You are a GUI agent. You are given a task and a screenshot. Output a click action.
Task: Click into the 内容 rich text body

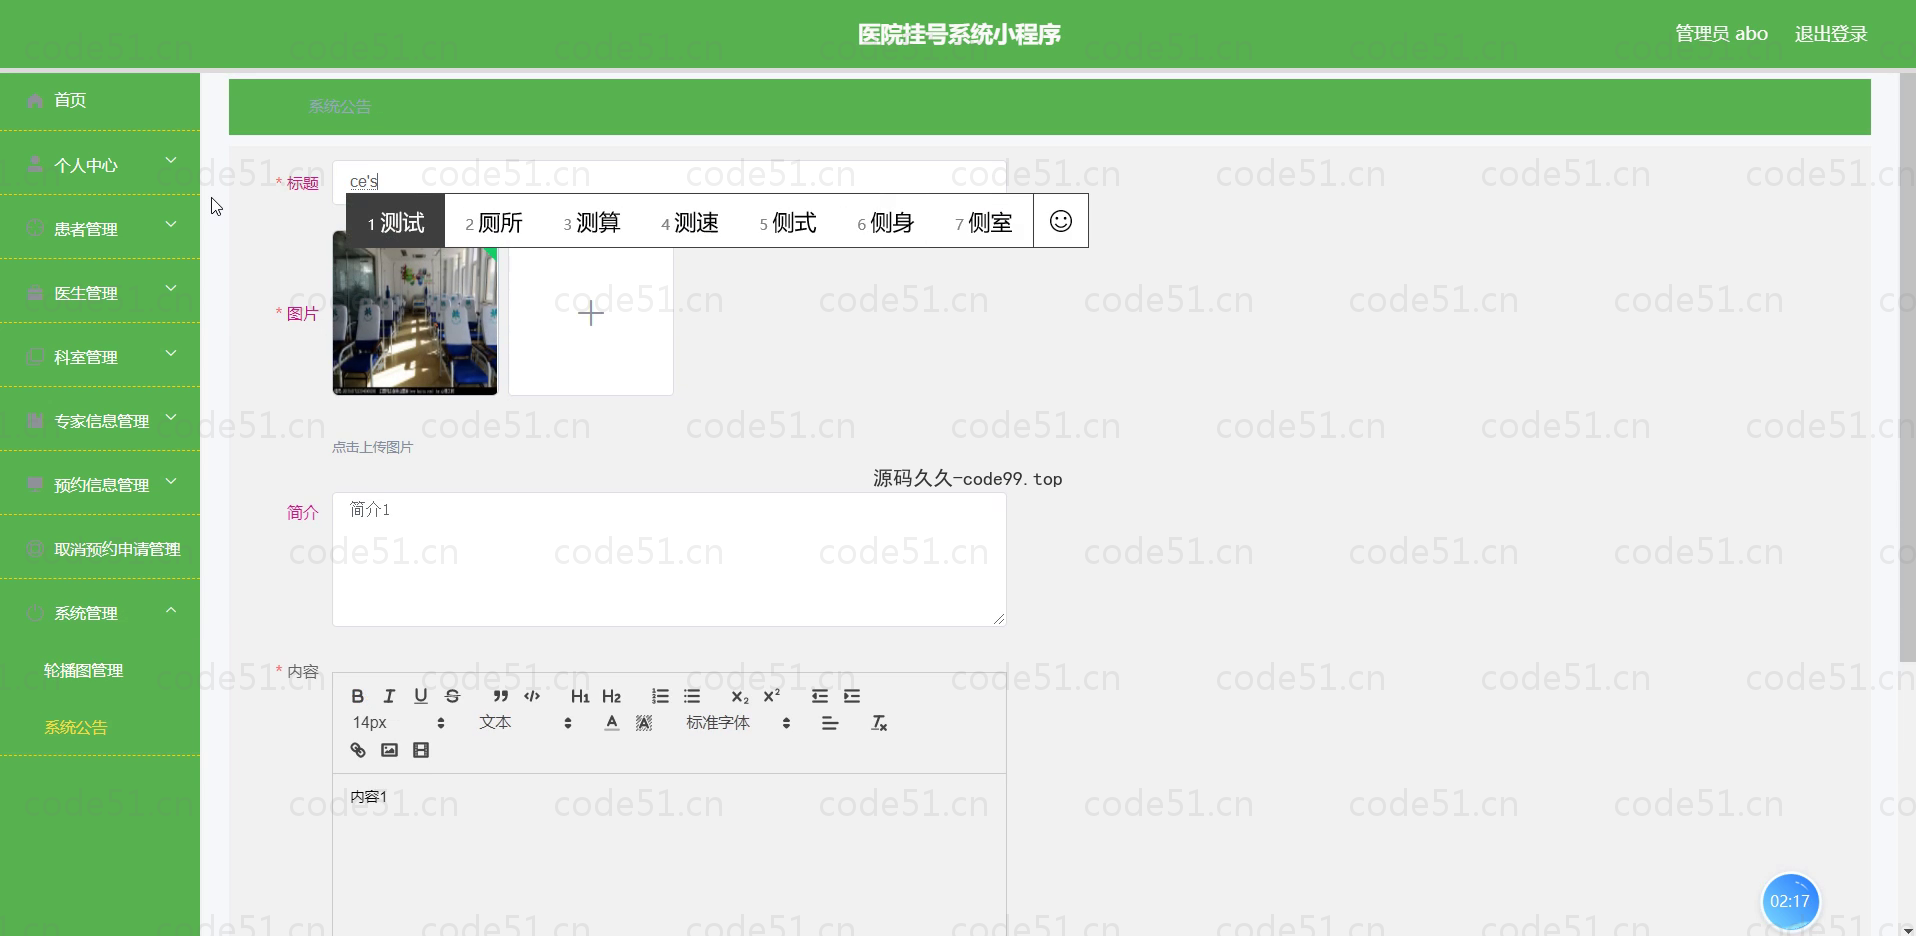(669, 855)
